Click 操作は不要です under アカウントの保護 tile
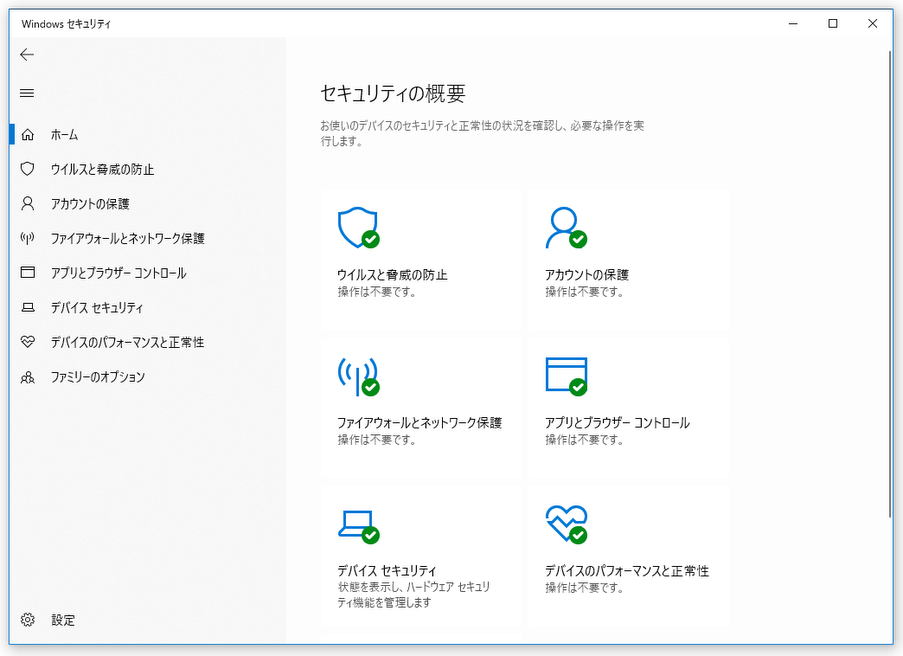 pyautogui.click(x=585, y=292)
